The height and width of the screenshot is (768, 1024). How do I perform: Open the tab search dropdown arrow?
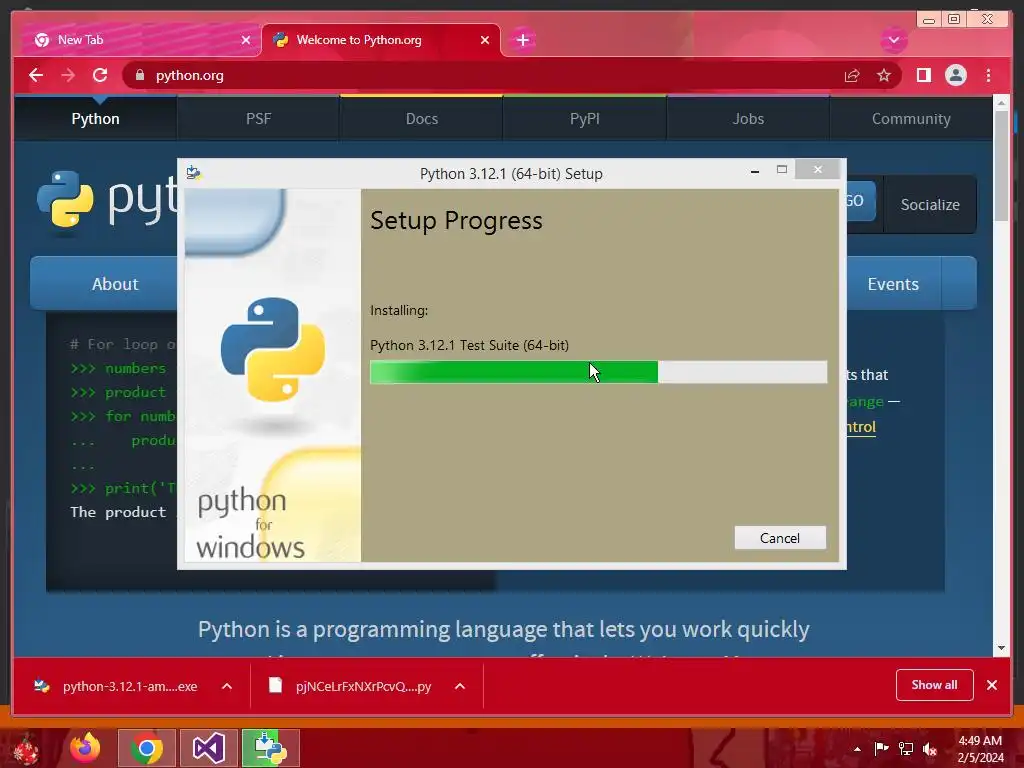(x=894, y=40)
